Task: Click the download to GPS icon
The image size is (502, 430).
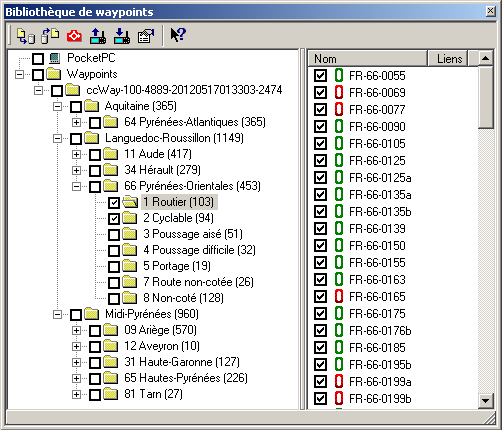Action: pyautogui.click(x=122, y=36)
